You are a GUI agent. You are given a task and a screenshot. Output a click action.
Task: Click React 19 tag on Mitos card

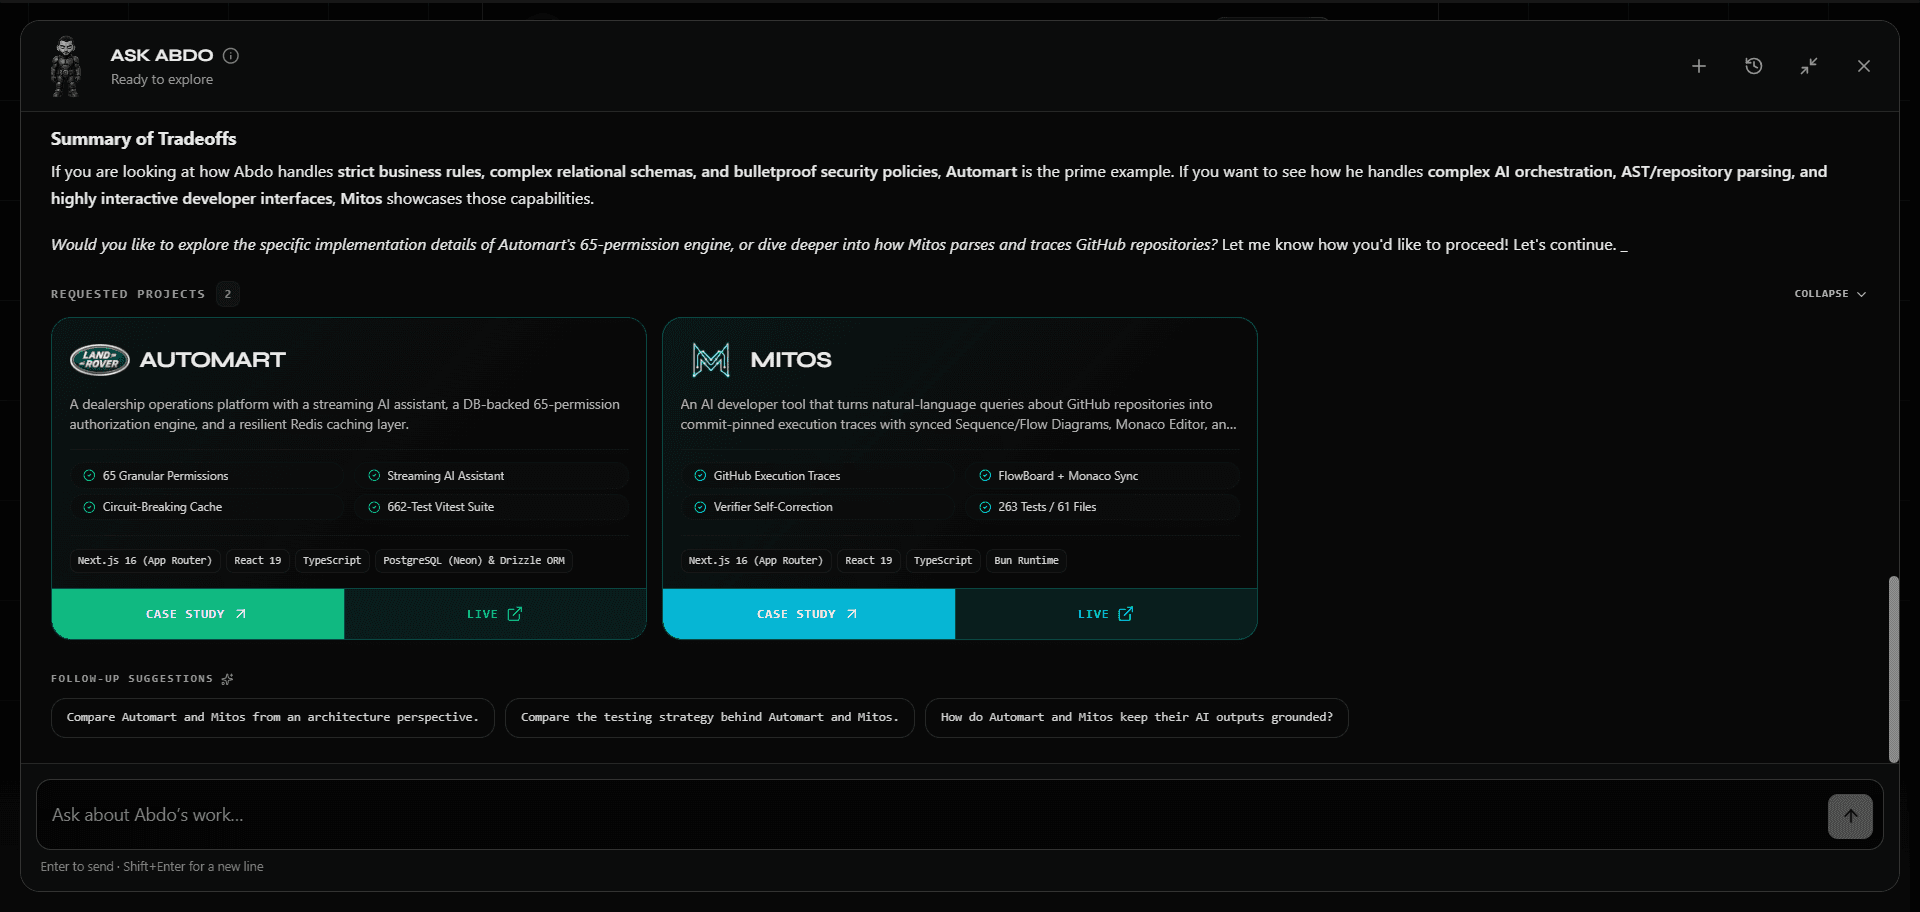pos(869,561)
